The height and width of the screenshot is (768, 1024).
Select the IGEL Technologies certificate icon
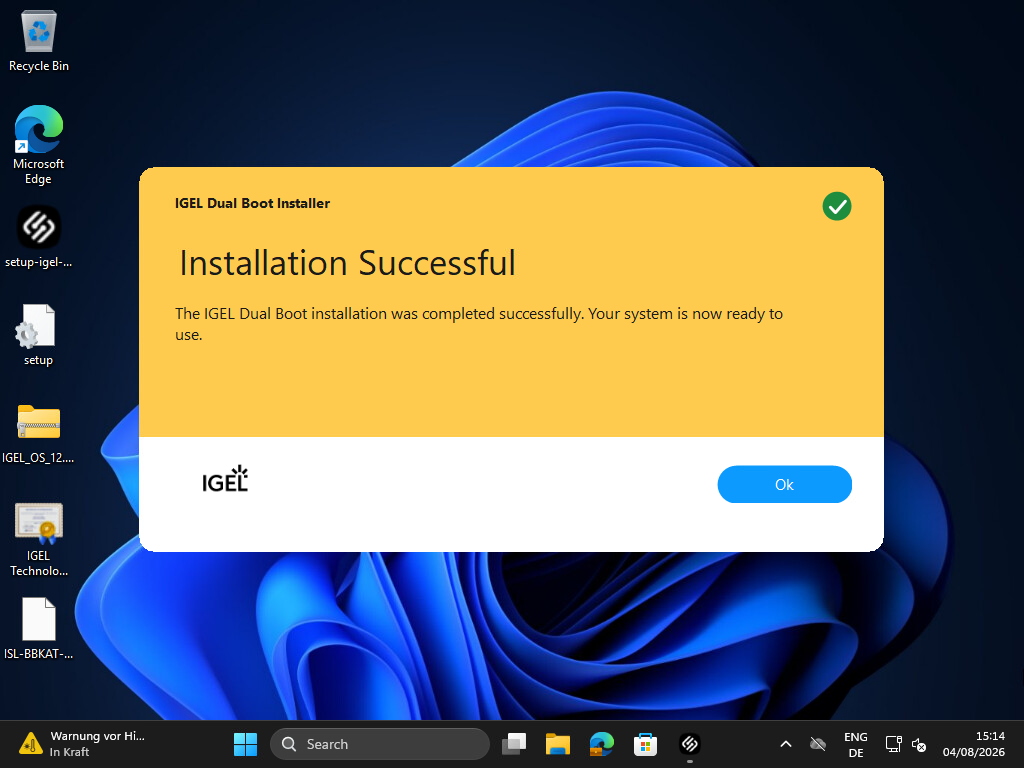39,539
